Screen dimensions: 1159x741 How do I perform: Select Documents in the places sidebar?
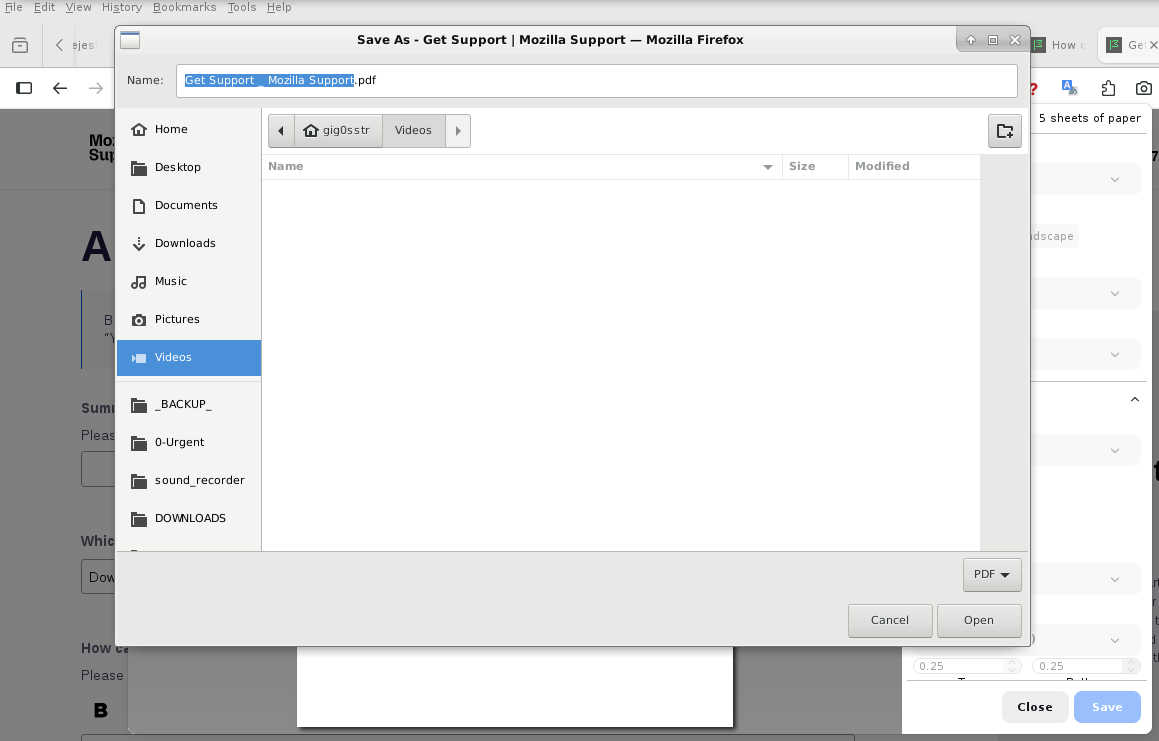tap(188, 206)
